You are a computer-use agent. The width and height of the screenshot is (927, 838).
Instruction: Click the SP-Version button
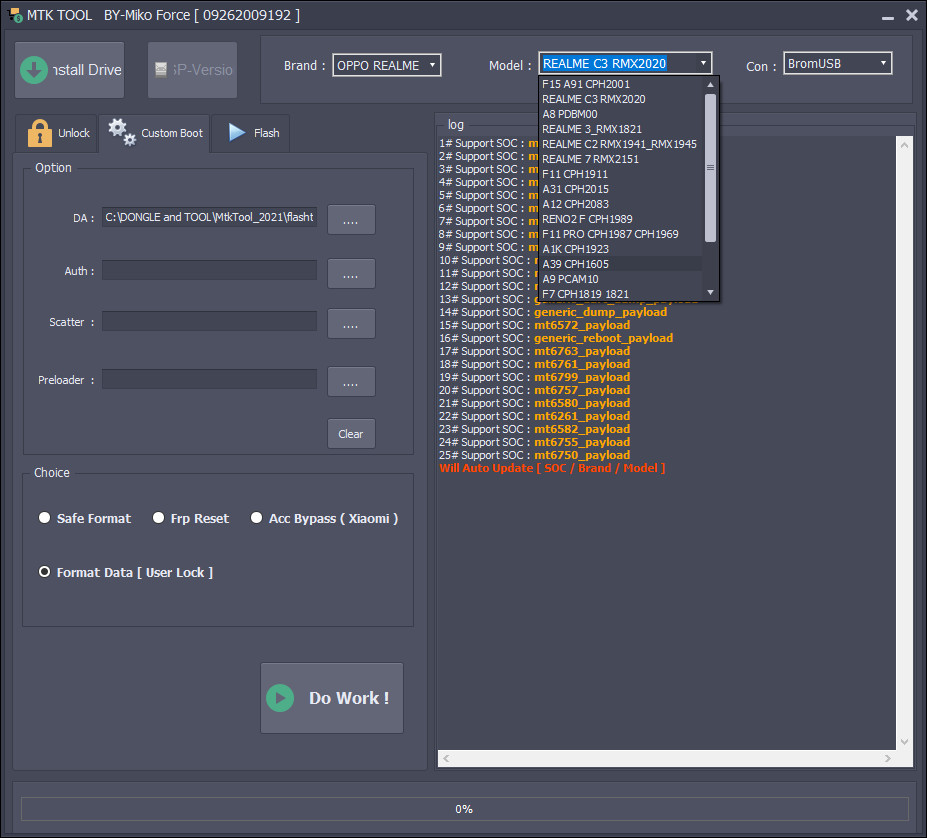pos(192,70)
